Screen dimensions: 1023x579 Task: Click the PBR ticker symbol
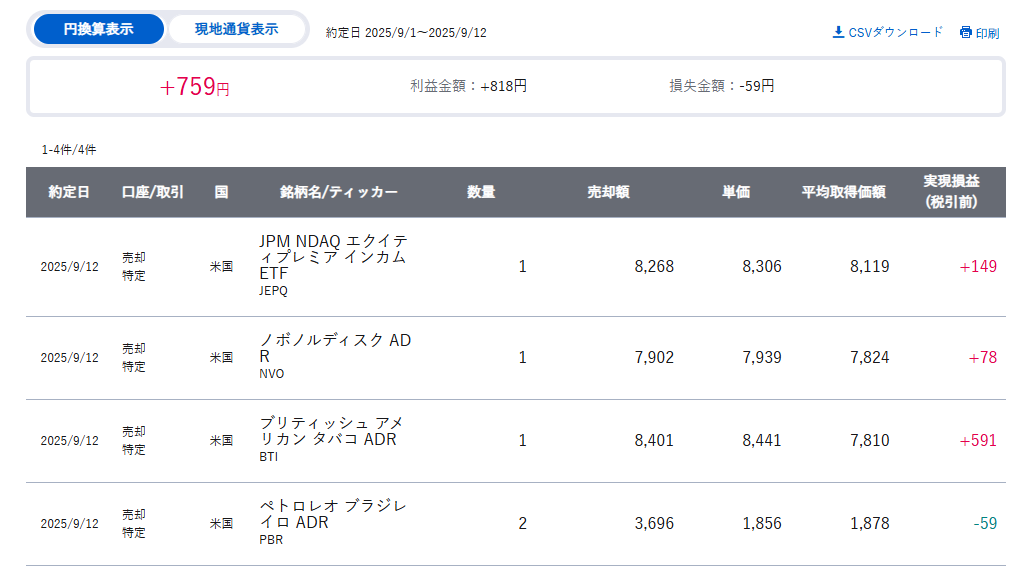coord(269,540)
